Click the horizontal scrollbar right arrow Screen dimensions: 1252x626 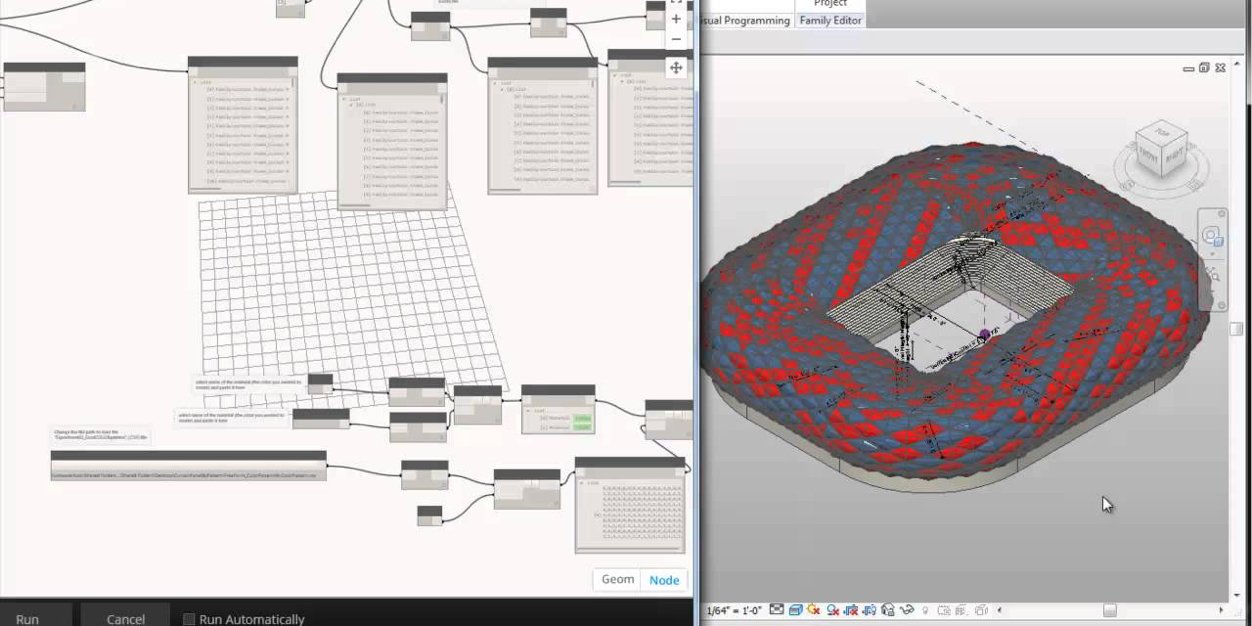point(1221,609)
